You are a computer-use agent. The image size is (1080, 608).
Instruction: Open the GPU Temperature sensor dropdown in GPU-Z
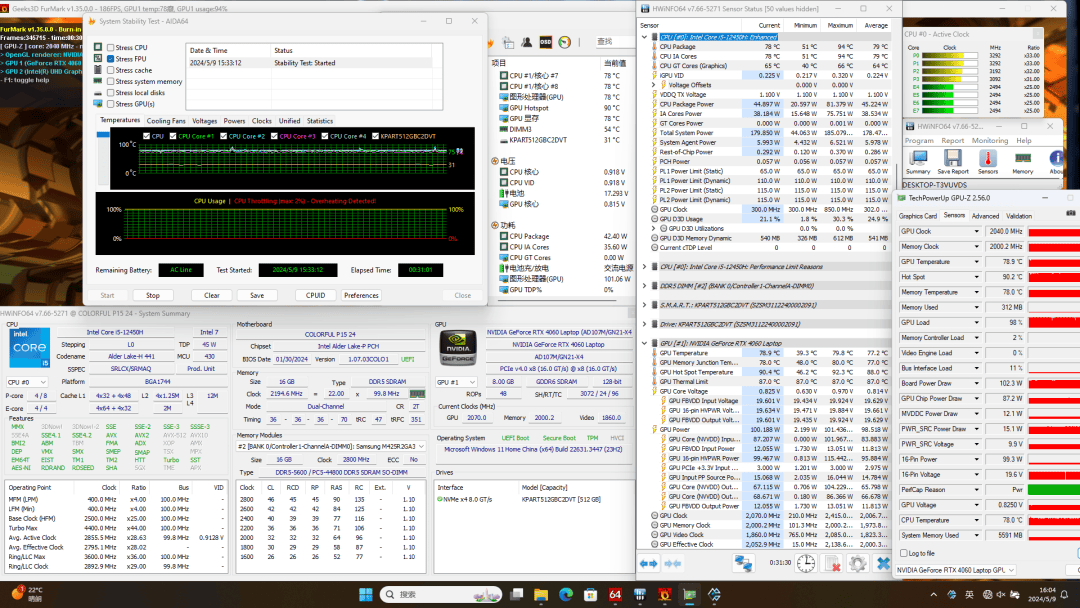point(976,262)
